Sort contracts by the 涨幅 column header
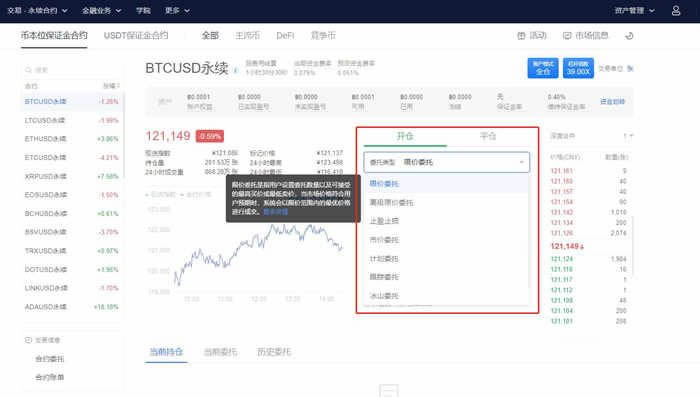 tap(111, 86)
